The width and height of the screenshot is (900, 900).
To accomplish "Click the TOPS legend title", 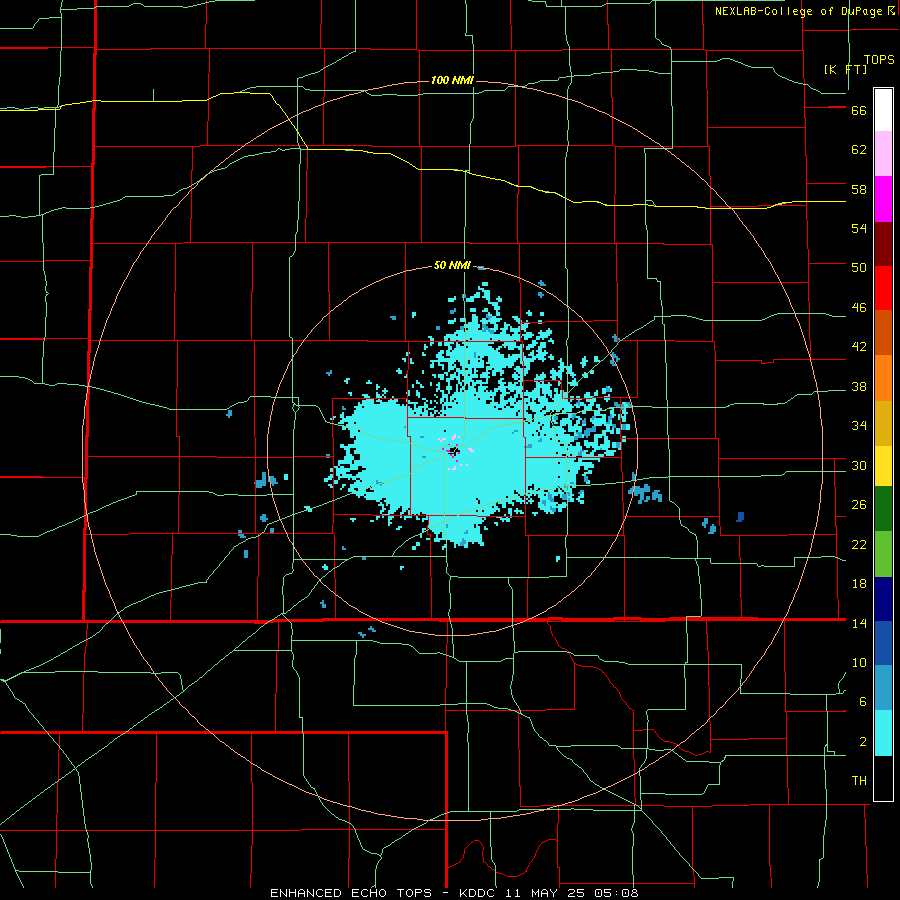I will (x=879, y=59).
